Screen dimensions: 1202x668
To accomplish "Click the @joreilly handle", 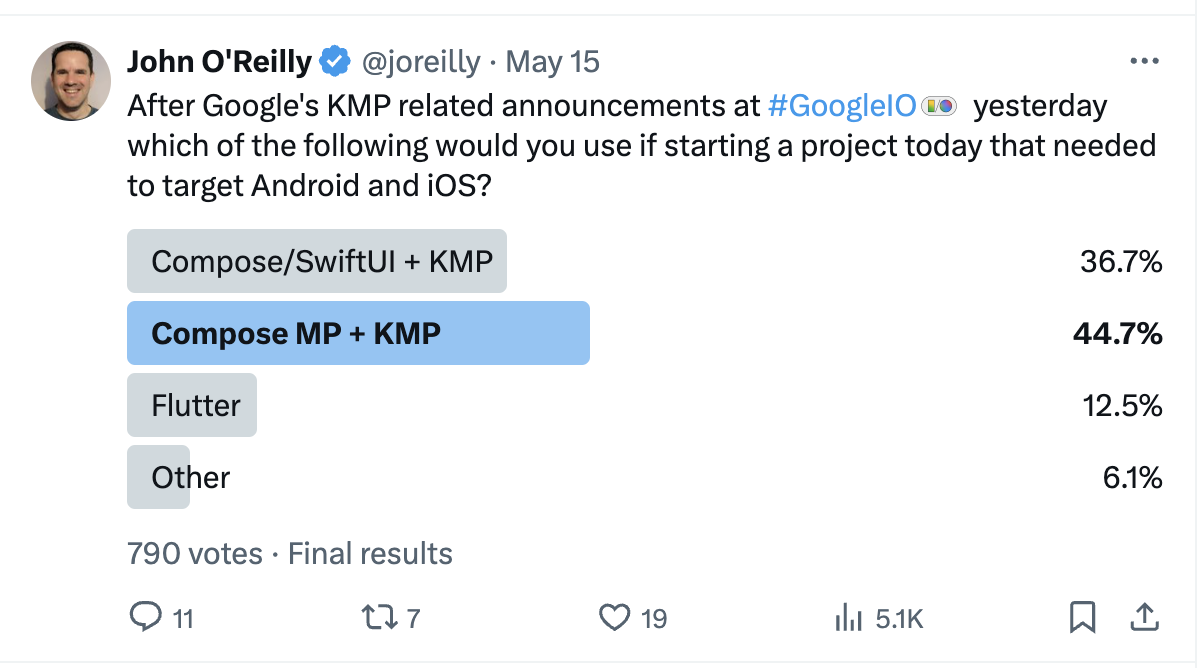I will click(423, 61).
